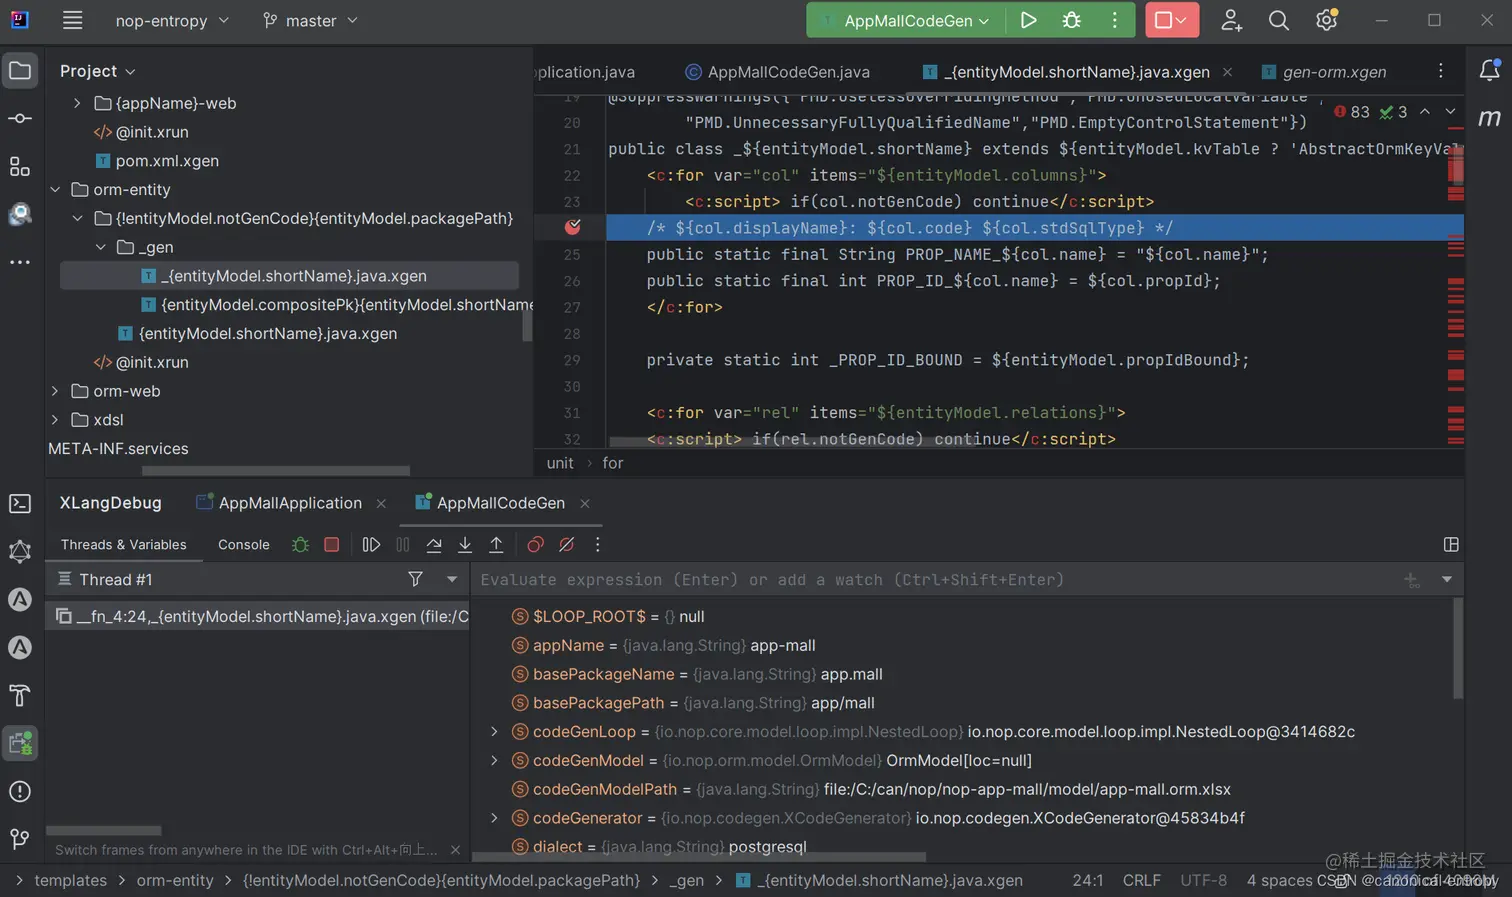Open Search Everywhere magnifier
This screenshot has width=1512, height=897.
point(1278,20)
